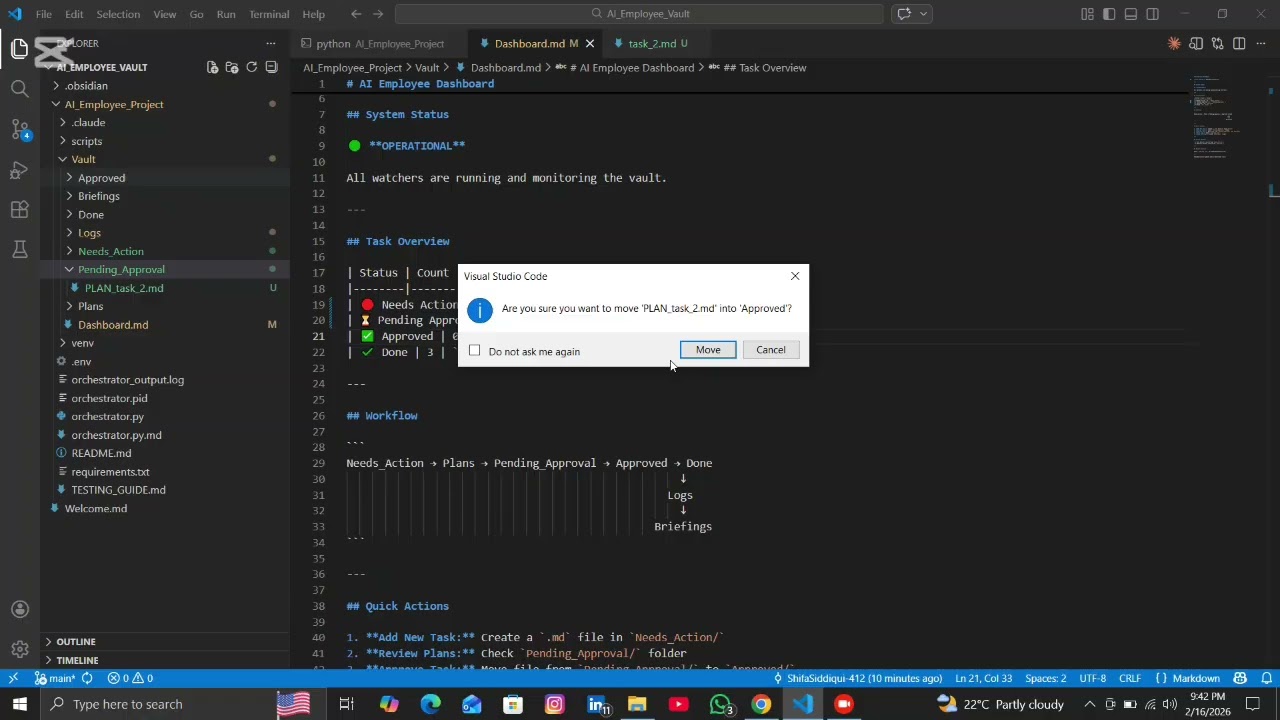Synchronize changes from the status bar
The image size is (1280, 720).
[x=87, y=678]
